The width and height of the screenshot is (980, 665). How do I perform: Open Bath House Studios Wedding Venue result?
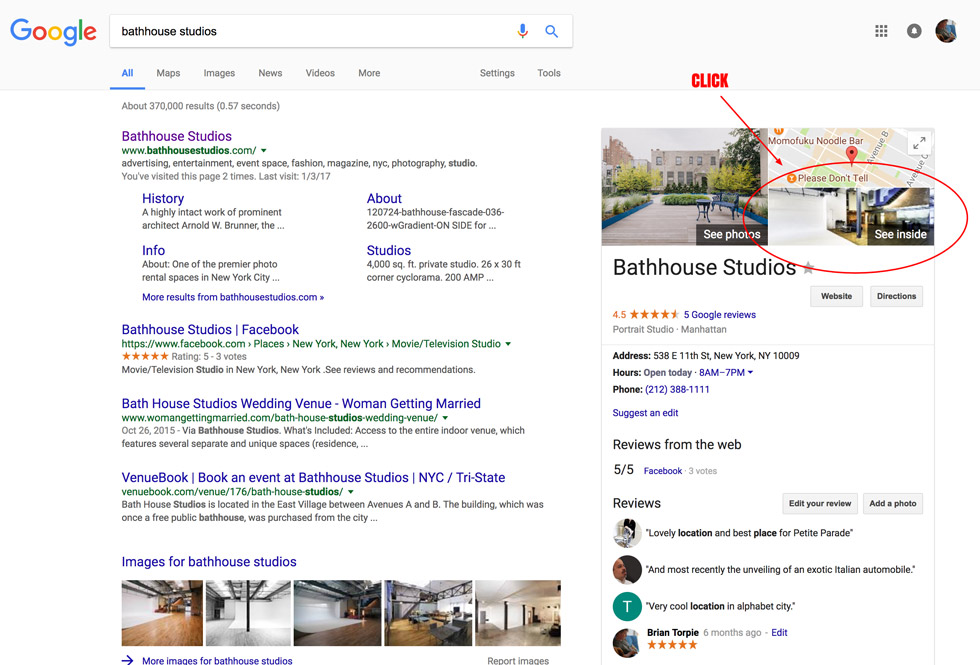pyautogui.click(x=301, y=404)
